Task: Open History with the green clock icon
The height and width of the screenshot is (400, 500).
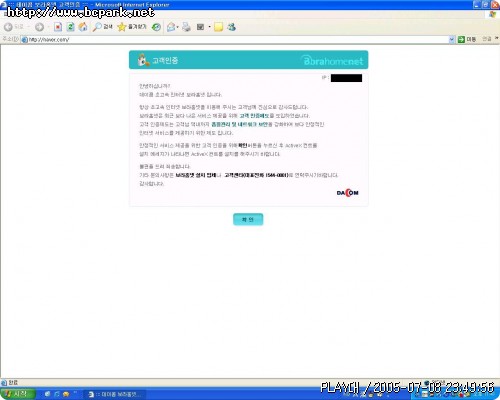Action: pos(156,27)
